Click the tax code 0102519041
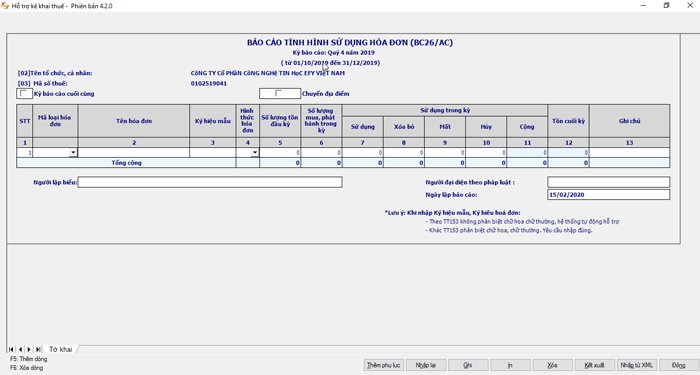Image resolution: width=700 pixels, height=375 pixels. coord(208,83)
